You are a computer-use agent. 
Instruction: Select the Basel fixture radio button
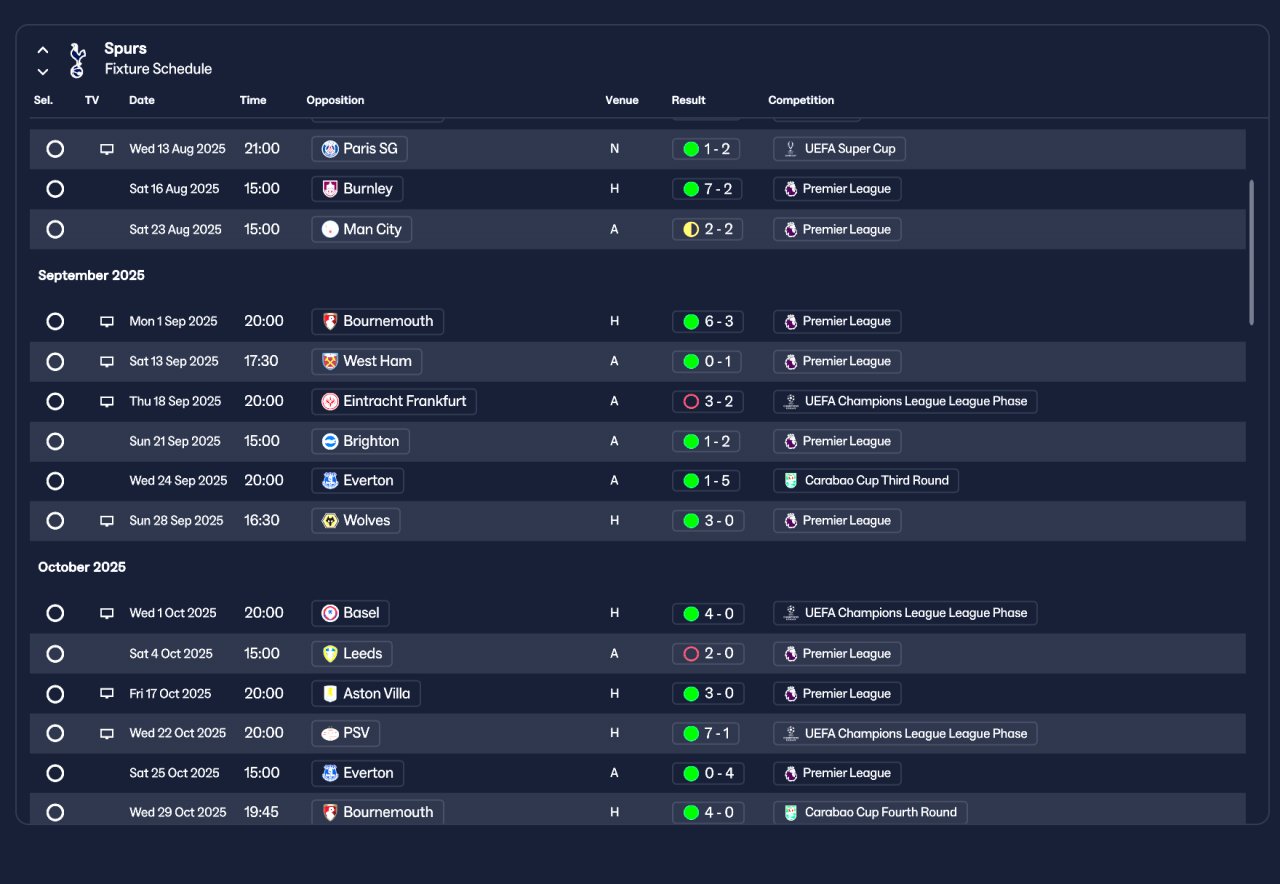pyautogui.click(x=55, y=613)
